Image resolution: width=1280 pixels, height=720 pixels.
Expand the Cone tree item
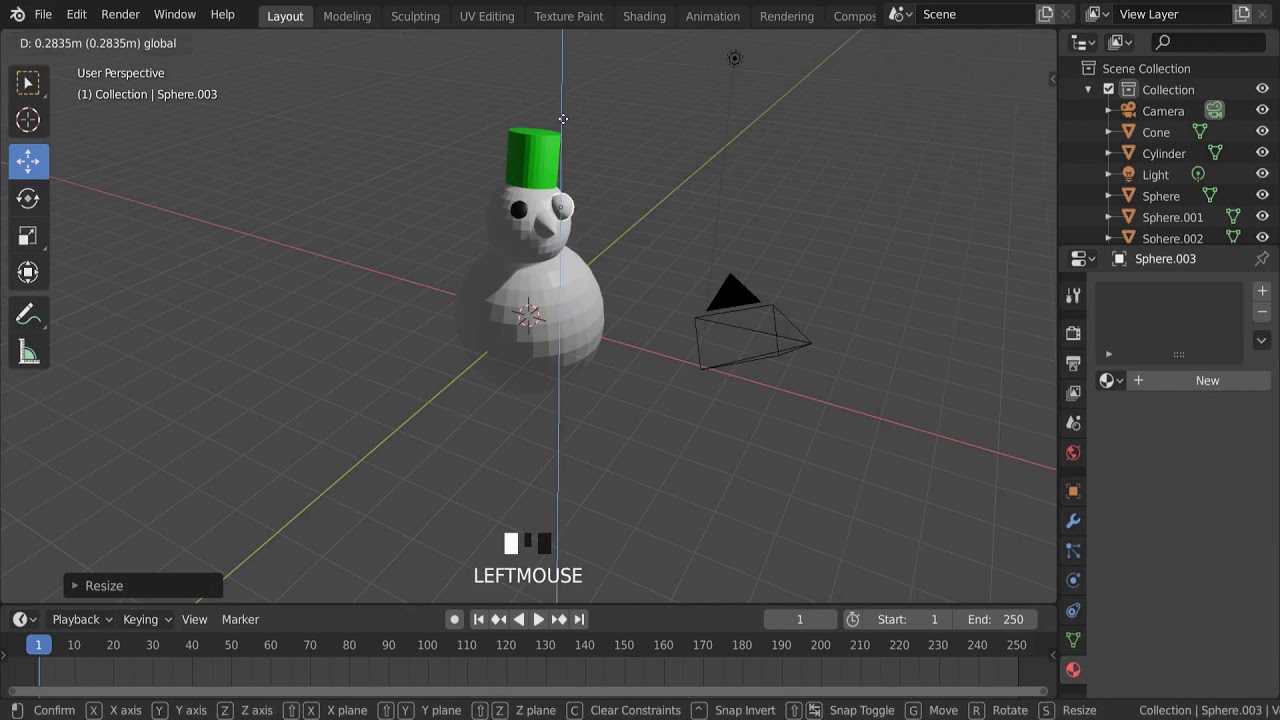[x=1108, y=132]
